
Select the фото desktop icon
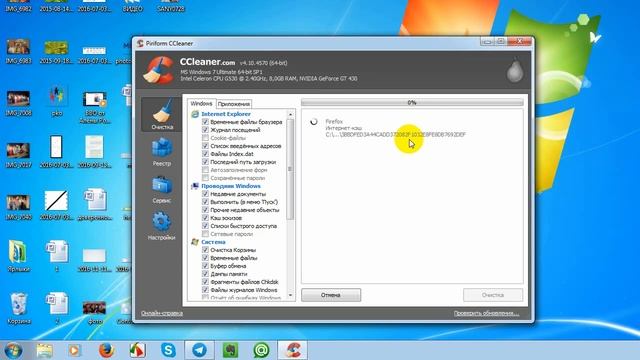point(95,313)
